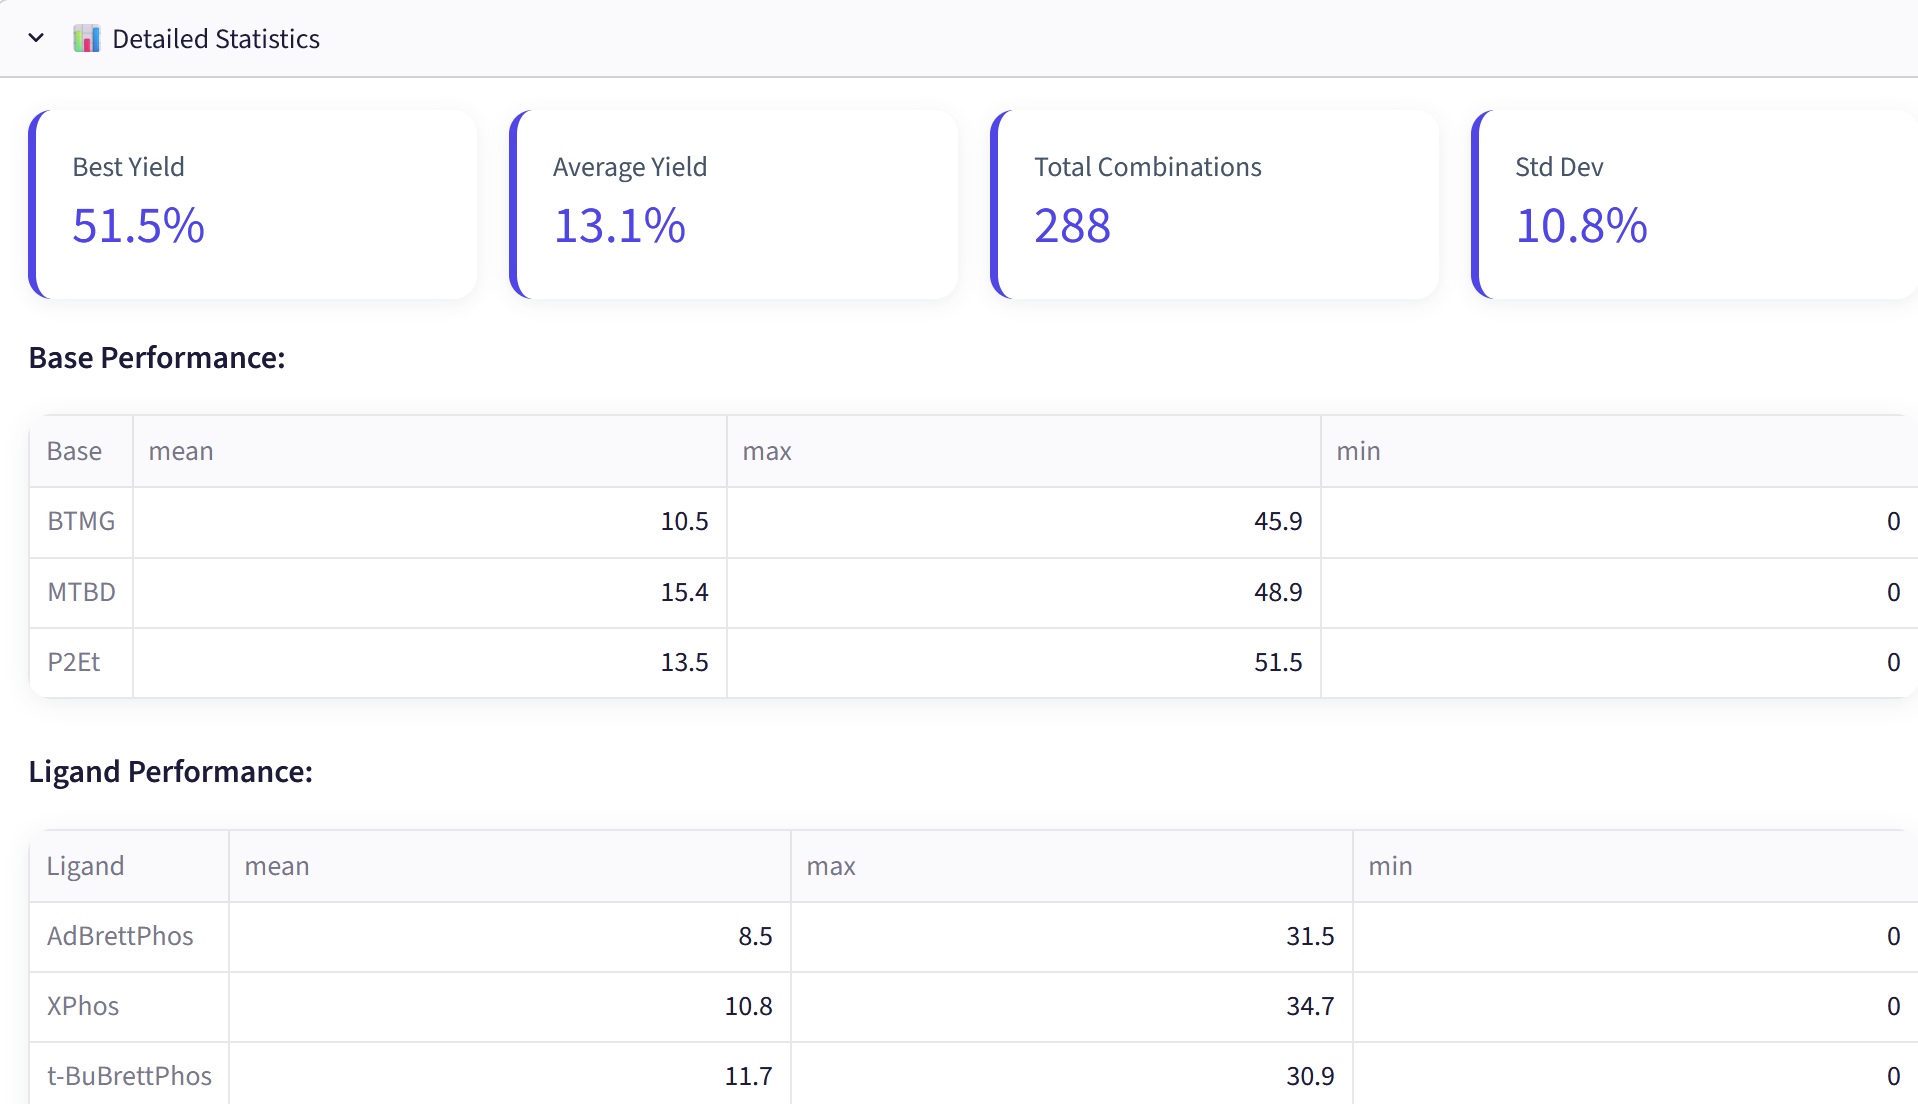The width and height of the screenshot is (1918, 1104).
Task: Click the mean header in Ligand table
Action: point(277,866)
